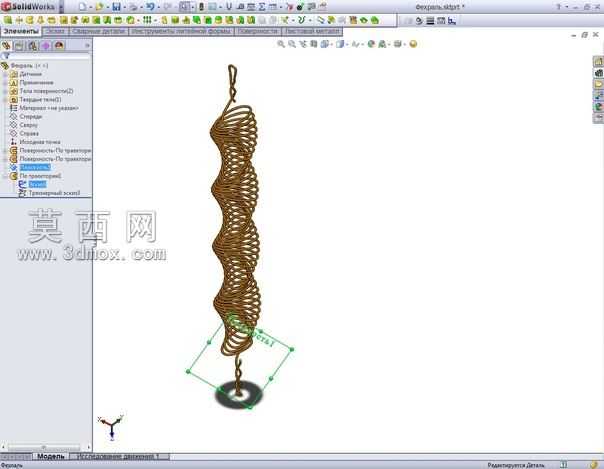Viewport: 604px width, 469px height.
Task: Open the dropdown arrow beside Undo icon
Action: point(158,7)
